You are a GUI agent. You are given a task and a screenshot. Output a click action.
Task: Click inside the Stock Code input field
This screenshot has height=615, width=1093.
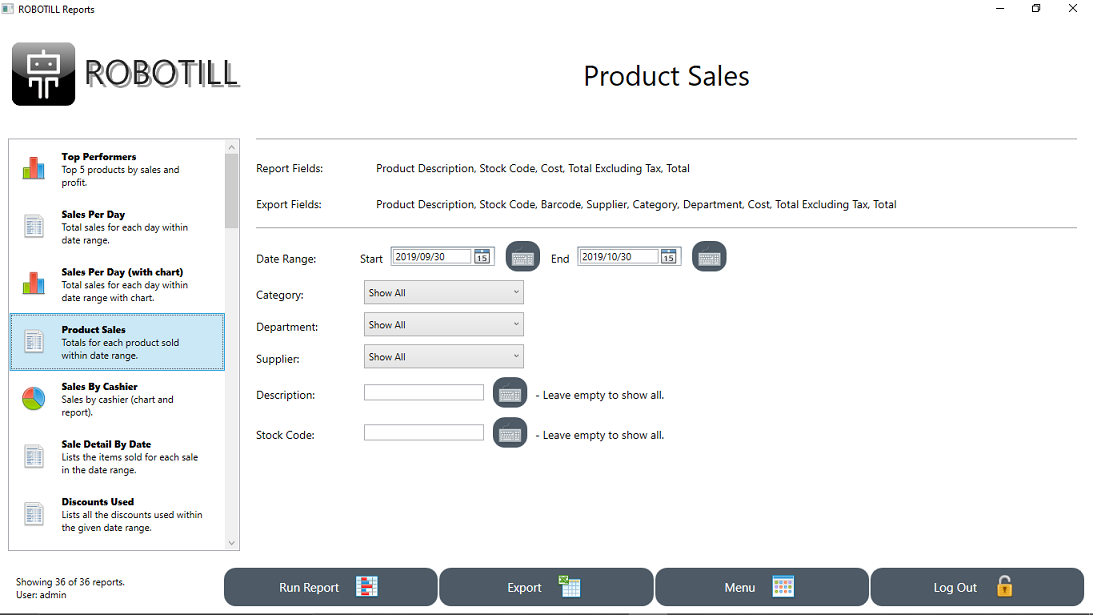[x=423, y=433]
